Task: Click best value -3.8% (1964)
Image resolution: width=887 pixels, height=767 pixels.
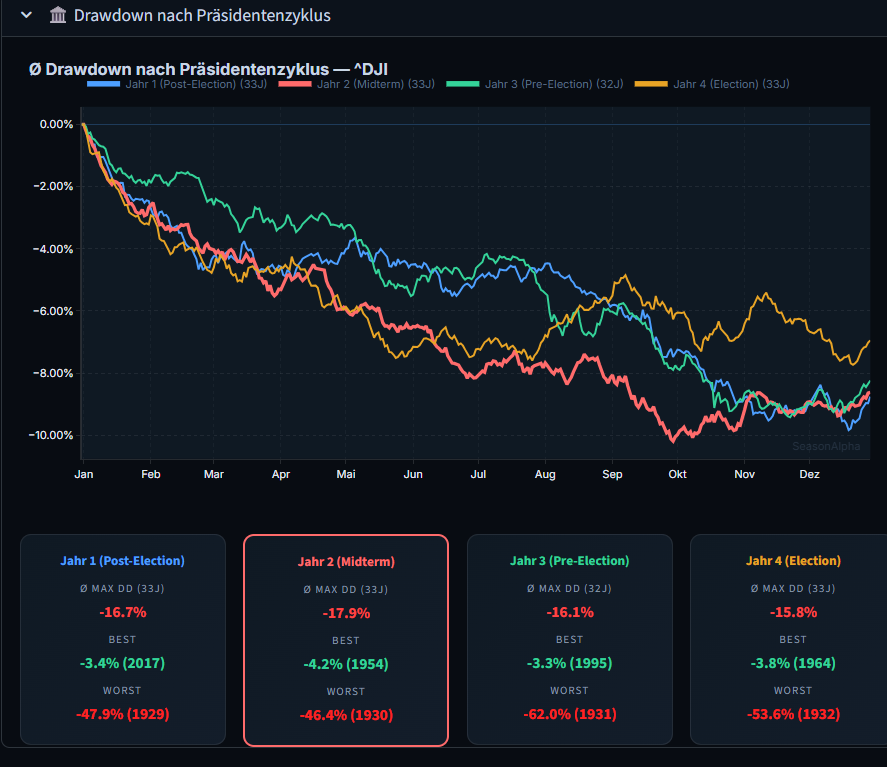Action: pos(793,663)
